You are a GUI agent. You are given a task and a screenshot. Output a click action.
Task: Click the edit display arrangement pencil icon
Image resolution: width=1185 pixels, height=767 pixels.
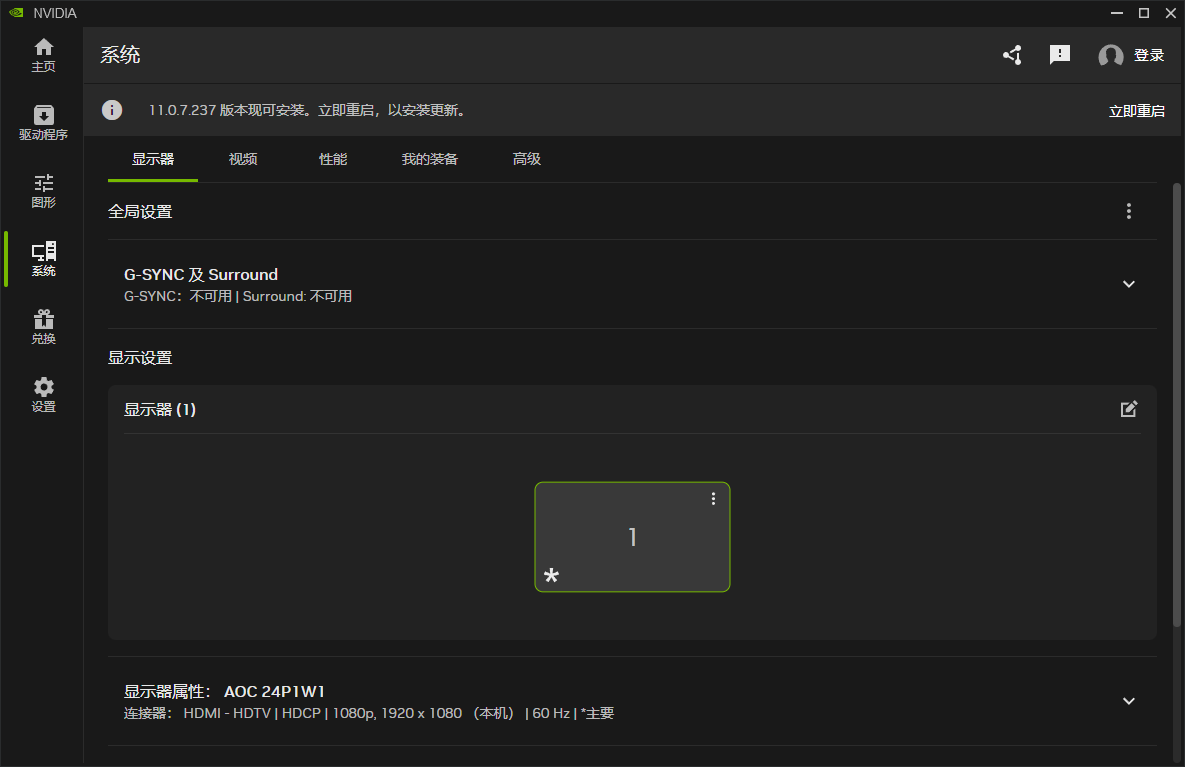coord(1128,409)
